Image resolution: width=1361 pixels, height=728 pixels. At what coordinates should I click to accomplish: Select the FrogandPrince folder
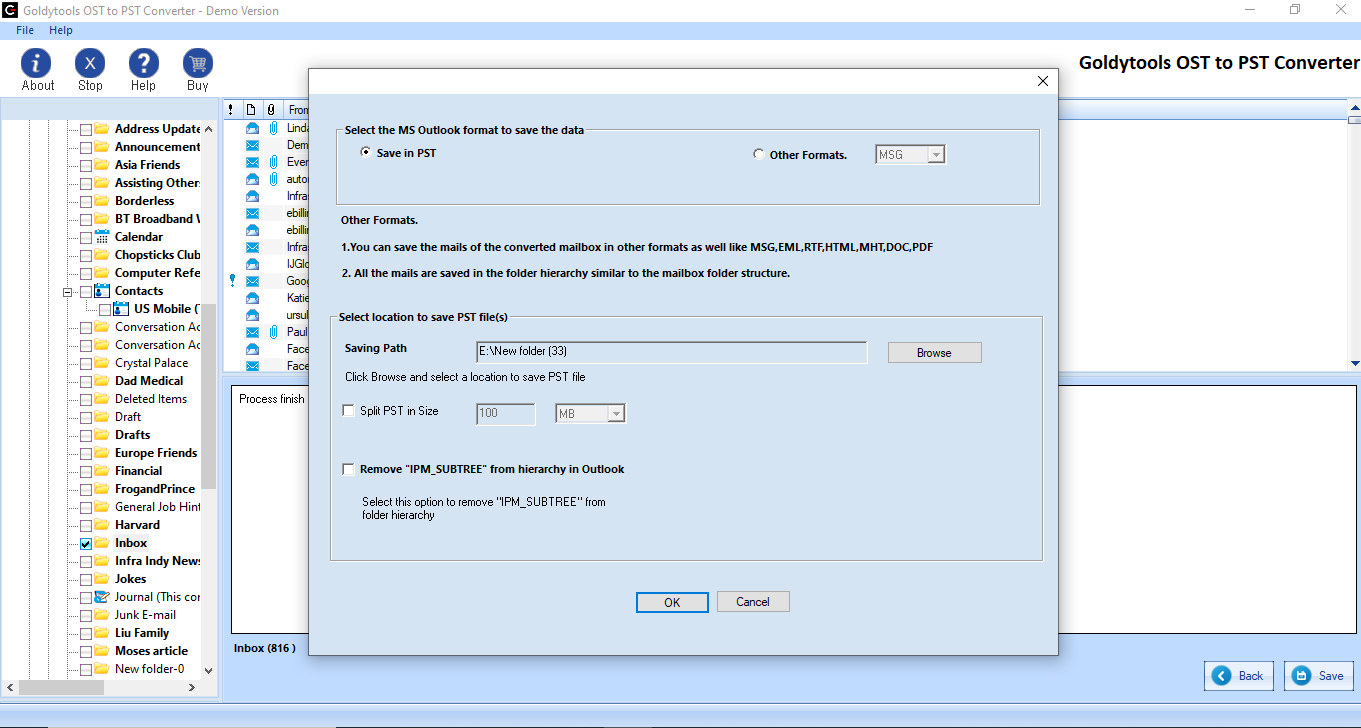tap(155, 489)
